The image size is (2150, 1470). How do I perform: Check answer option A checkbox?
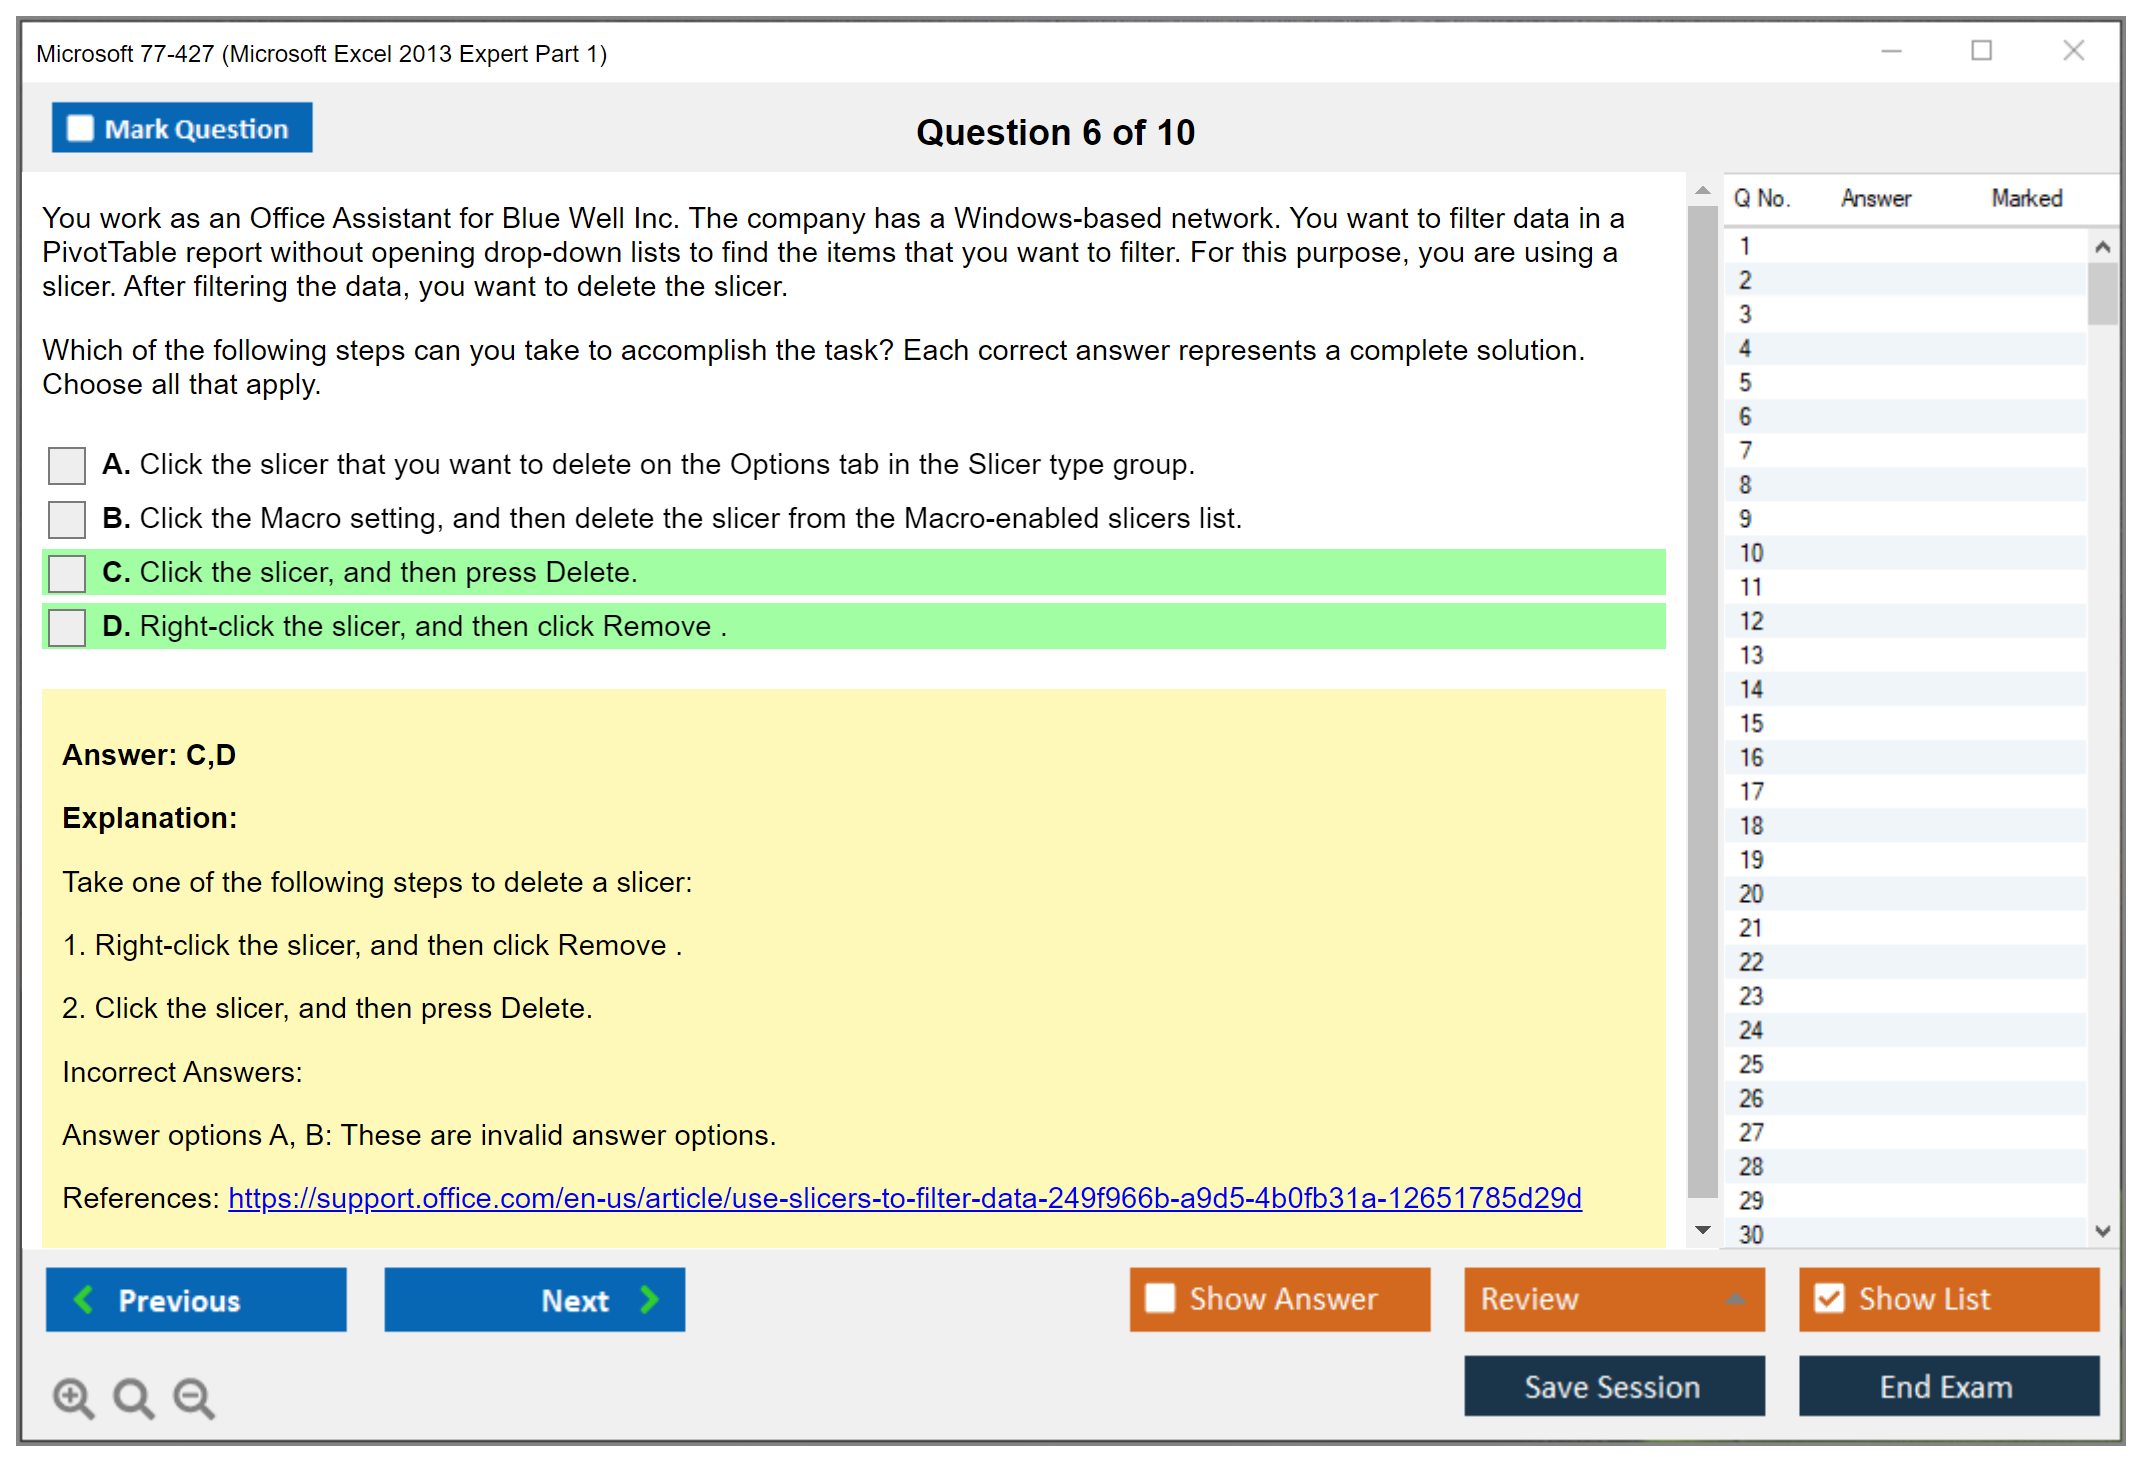(x=67, y=465)
